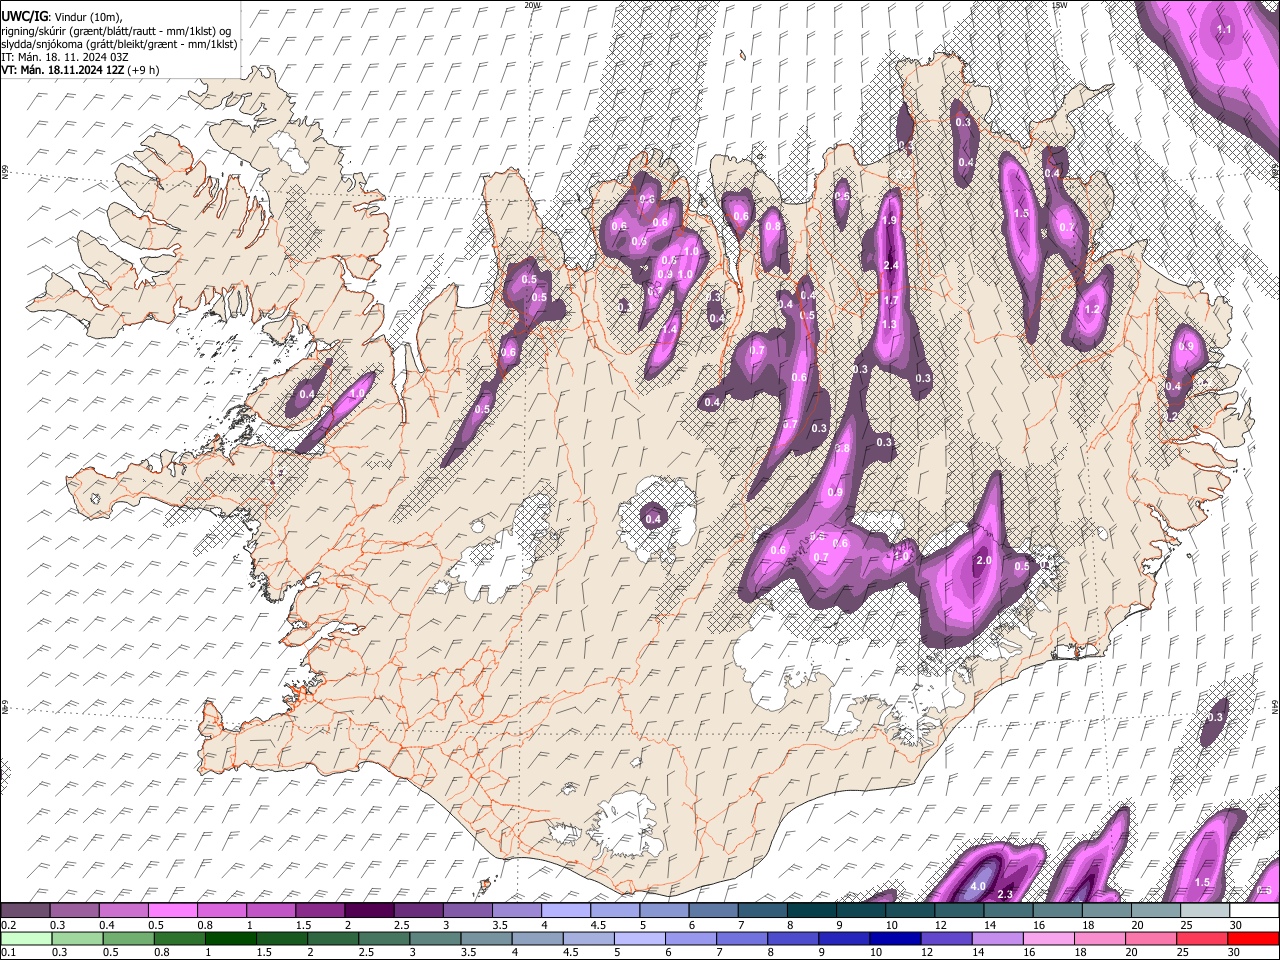Viewport: 1280px width, 960px height.
Task: Click the '20W' longitude label at top
Action: click(x=533, y=5)
